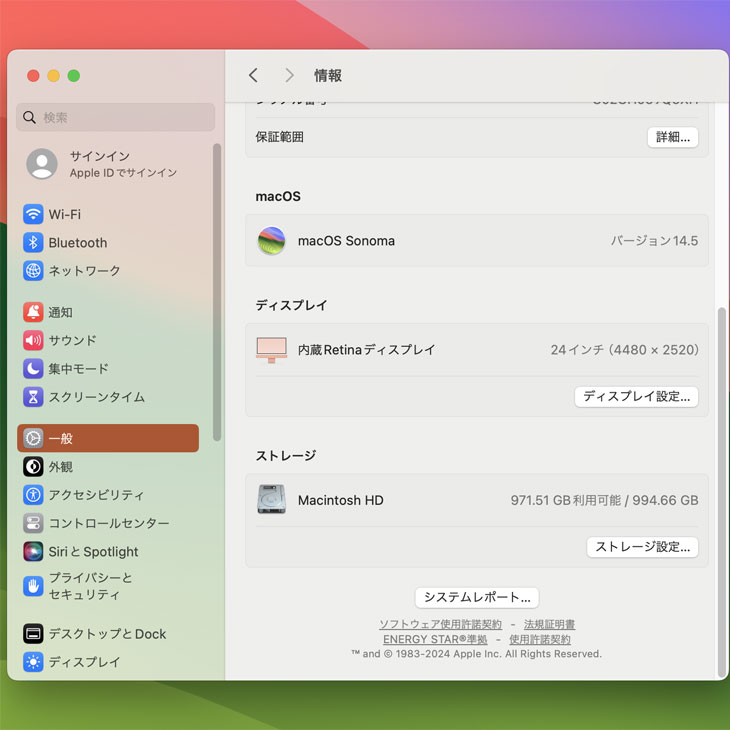Select デスクトップと Dock label
The image size is (730, 730).
click(107, 634)
